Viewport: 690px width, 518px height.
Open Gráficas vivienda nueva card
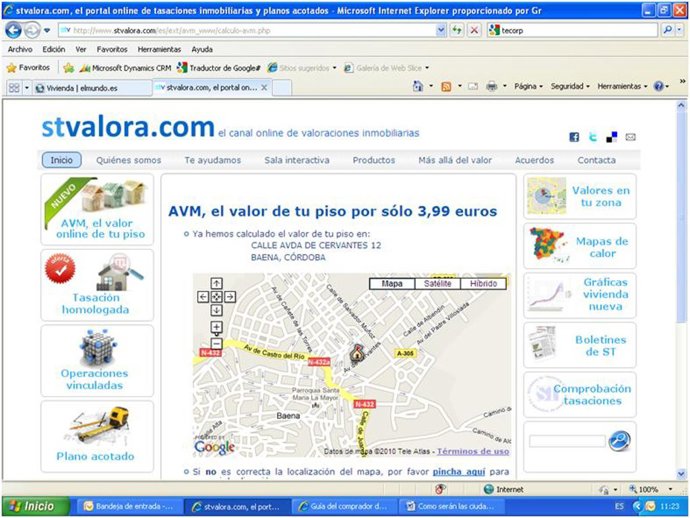click(x=580, y=295)
